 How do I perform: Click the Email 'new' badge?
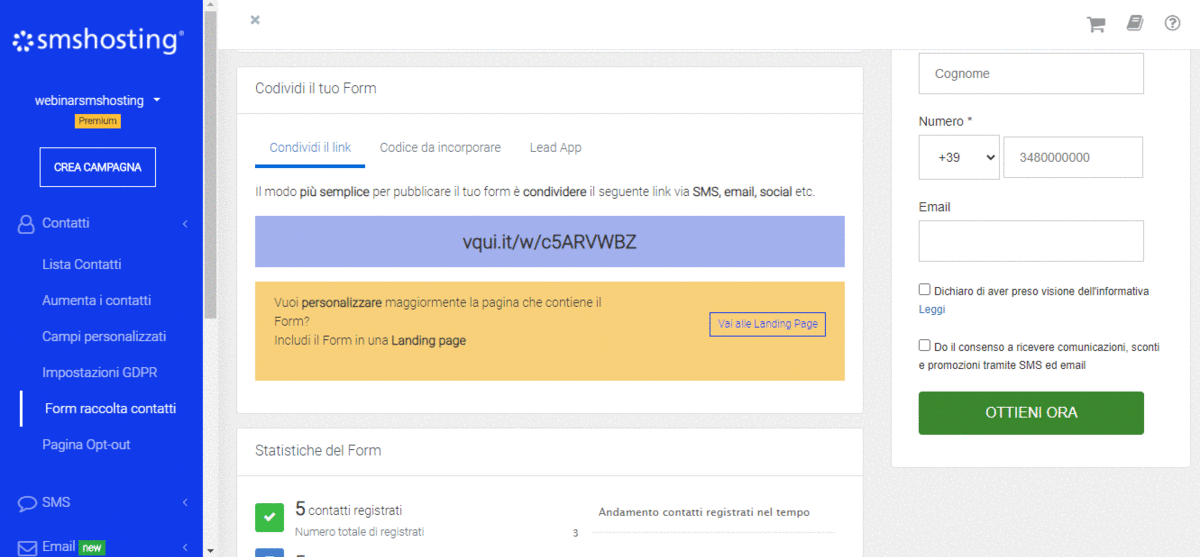pos(93,548)
